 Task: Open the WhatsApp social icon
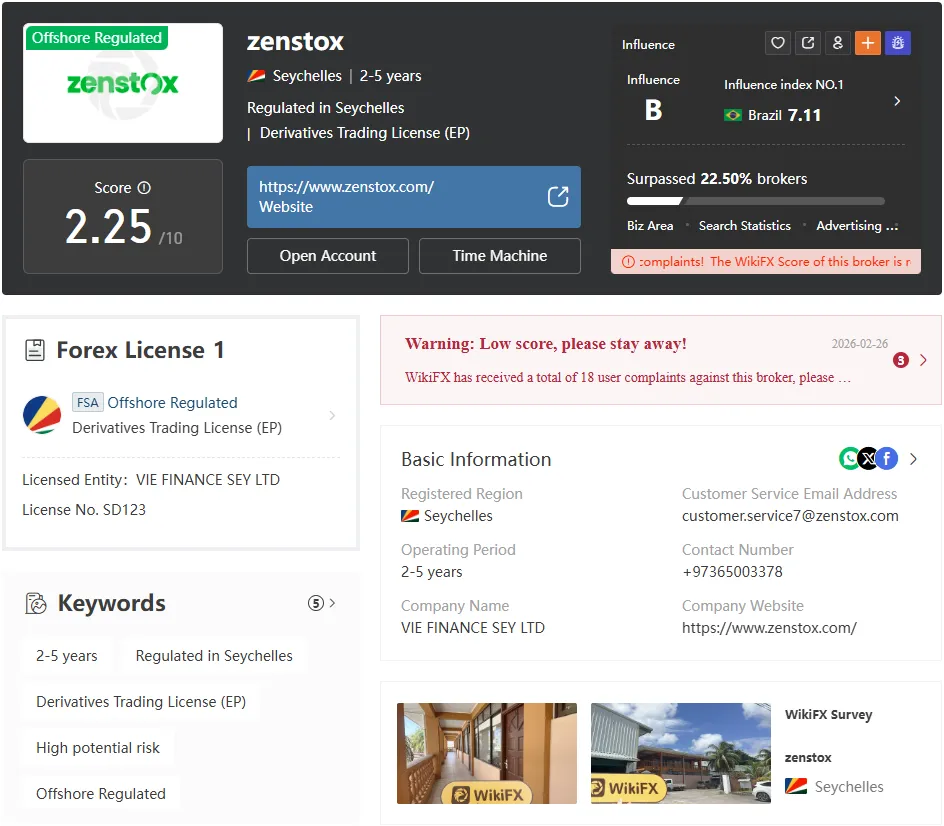click(x=849, y=459)
